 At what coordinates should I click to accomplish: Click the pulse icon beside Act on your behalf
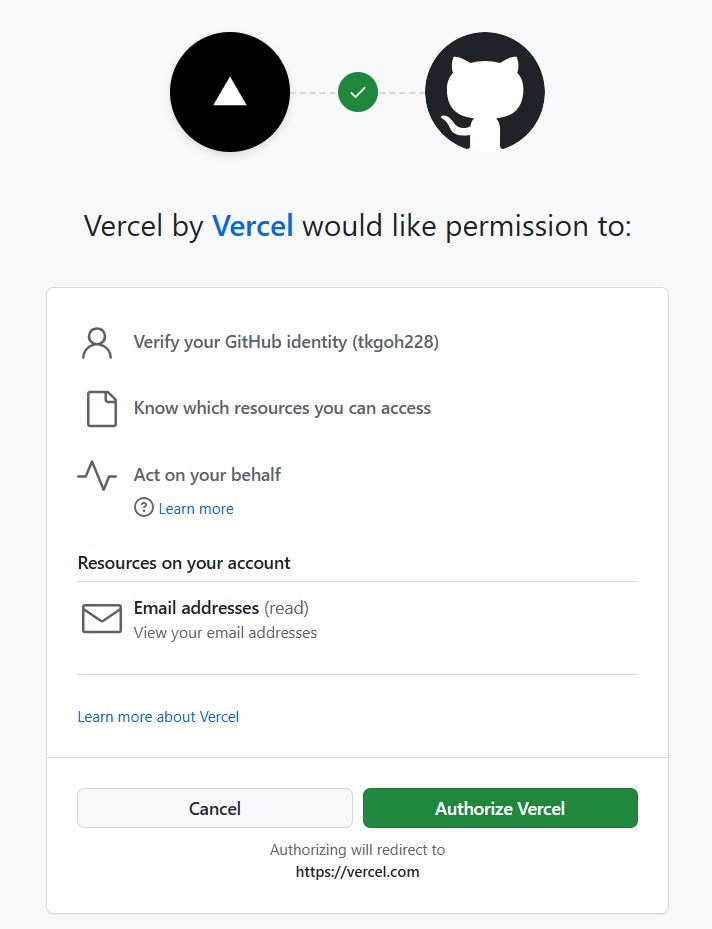click(x=97, y=476)
